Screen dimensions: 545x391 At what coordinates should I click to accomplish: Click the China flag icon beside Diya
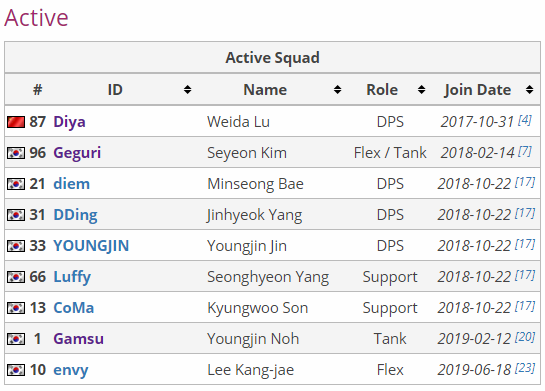click(16, 122)
